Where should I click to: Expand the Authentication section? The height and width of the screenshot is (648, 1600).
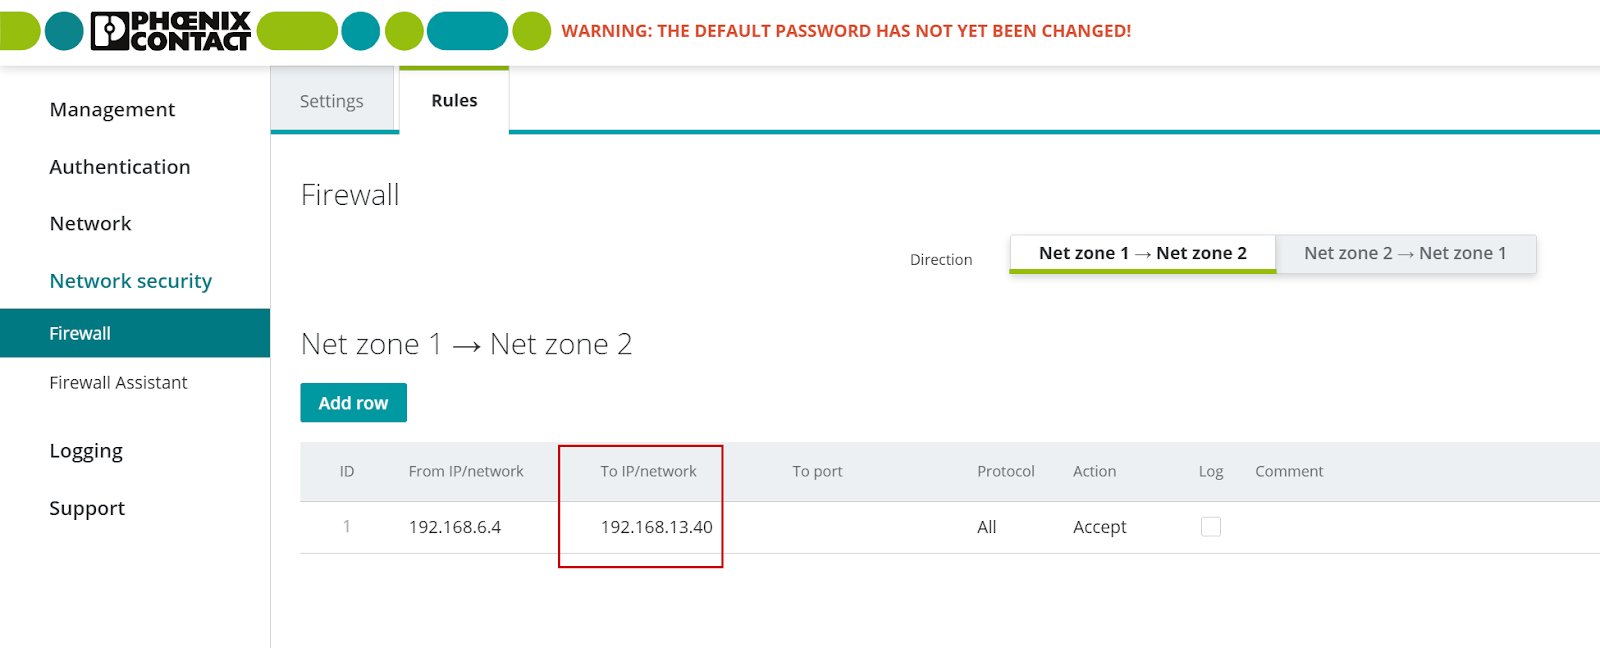point(120,167)
